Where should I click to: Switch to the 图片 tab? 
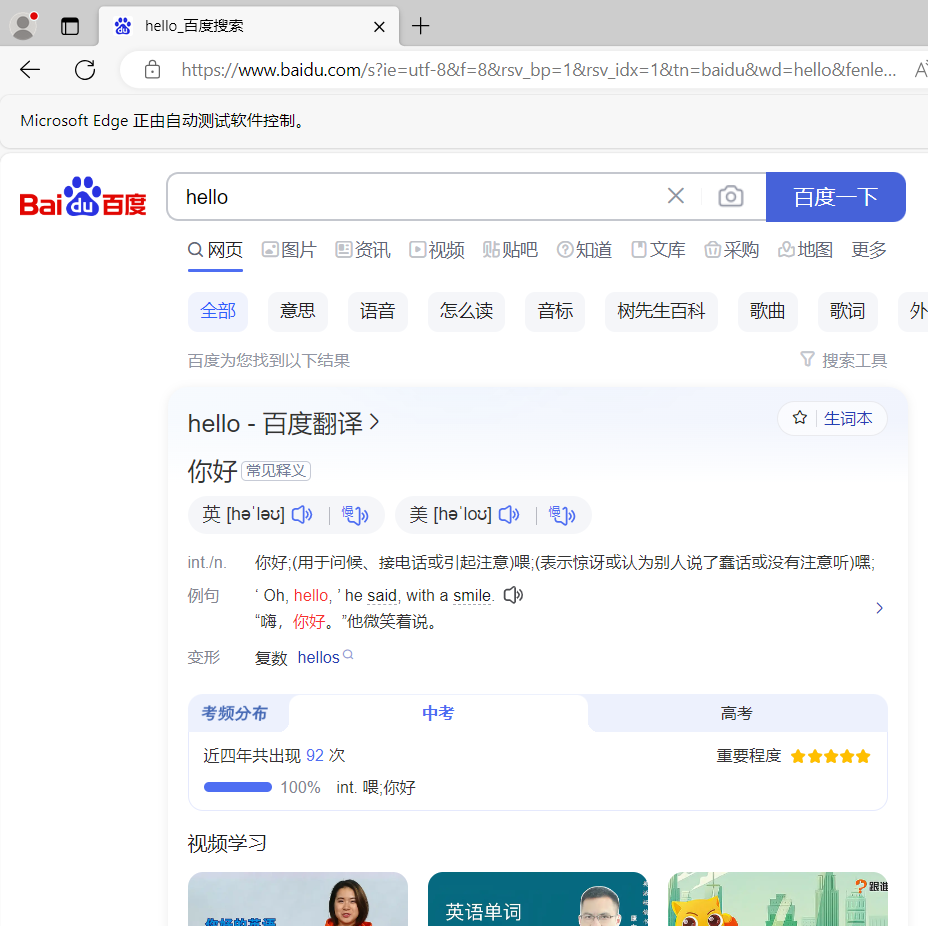pyautogui.click(x=289, y=250)
